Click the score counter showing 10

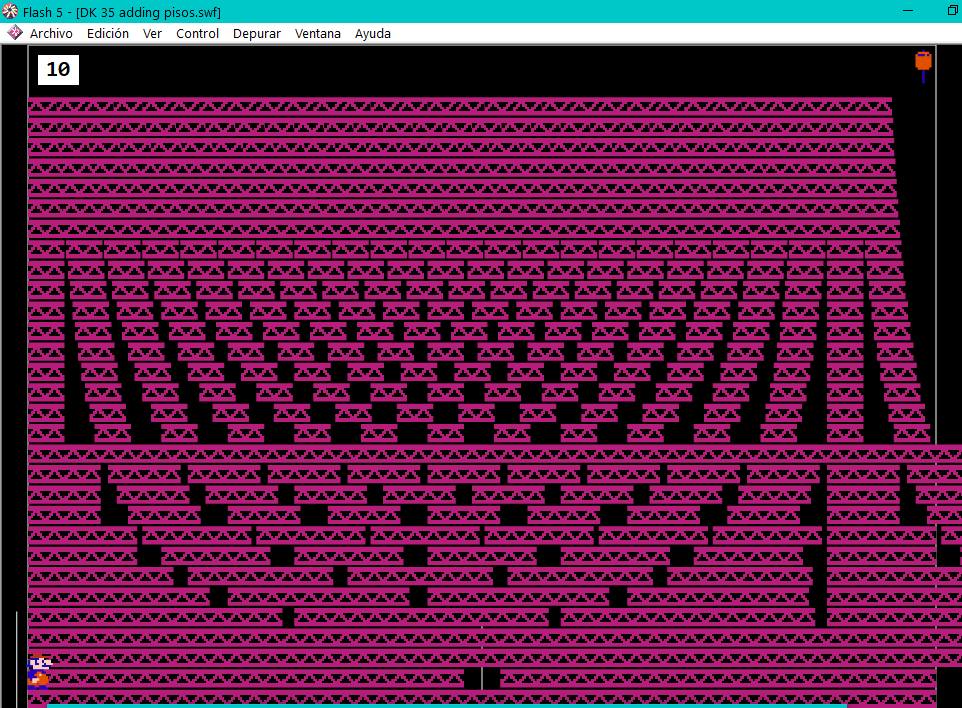click(x=58, y=69)
